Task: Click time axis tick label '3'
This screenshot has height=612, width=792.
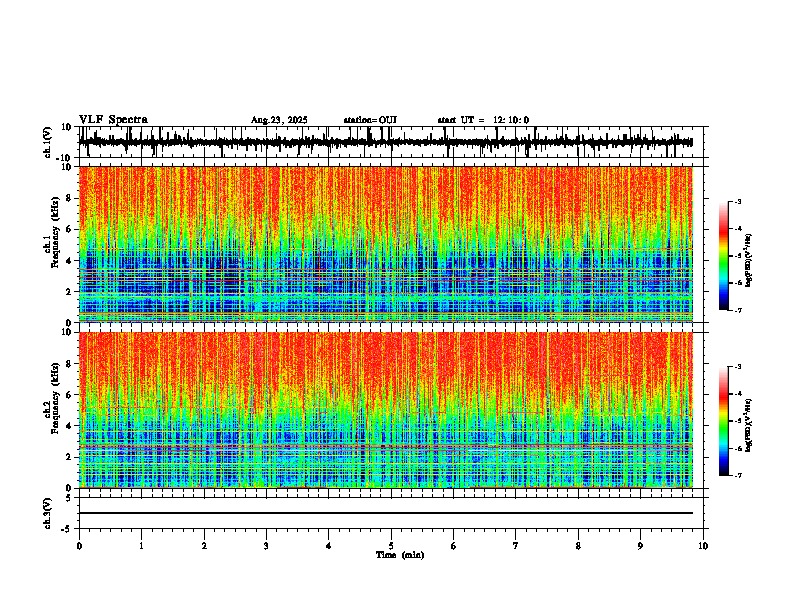Action: (x=266, y=546)
